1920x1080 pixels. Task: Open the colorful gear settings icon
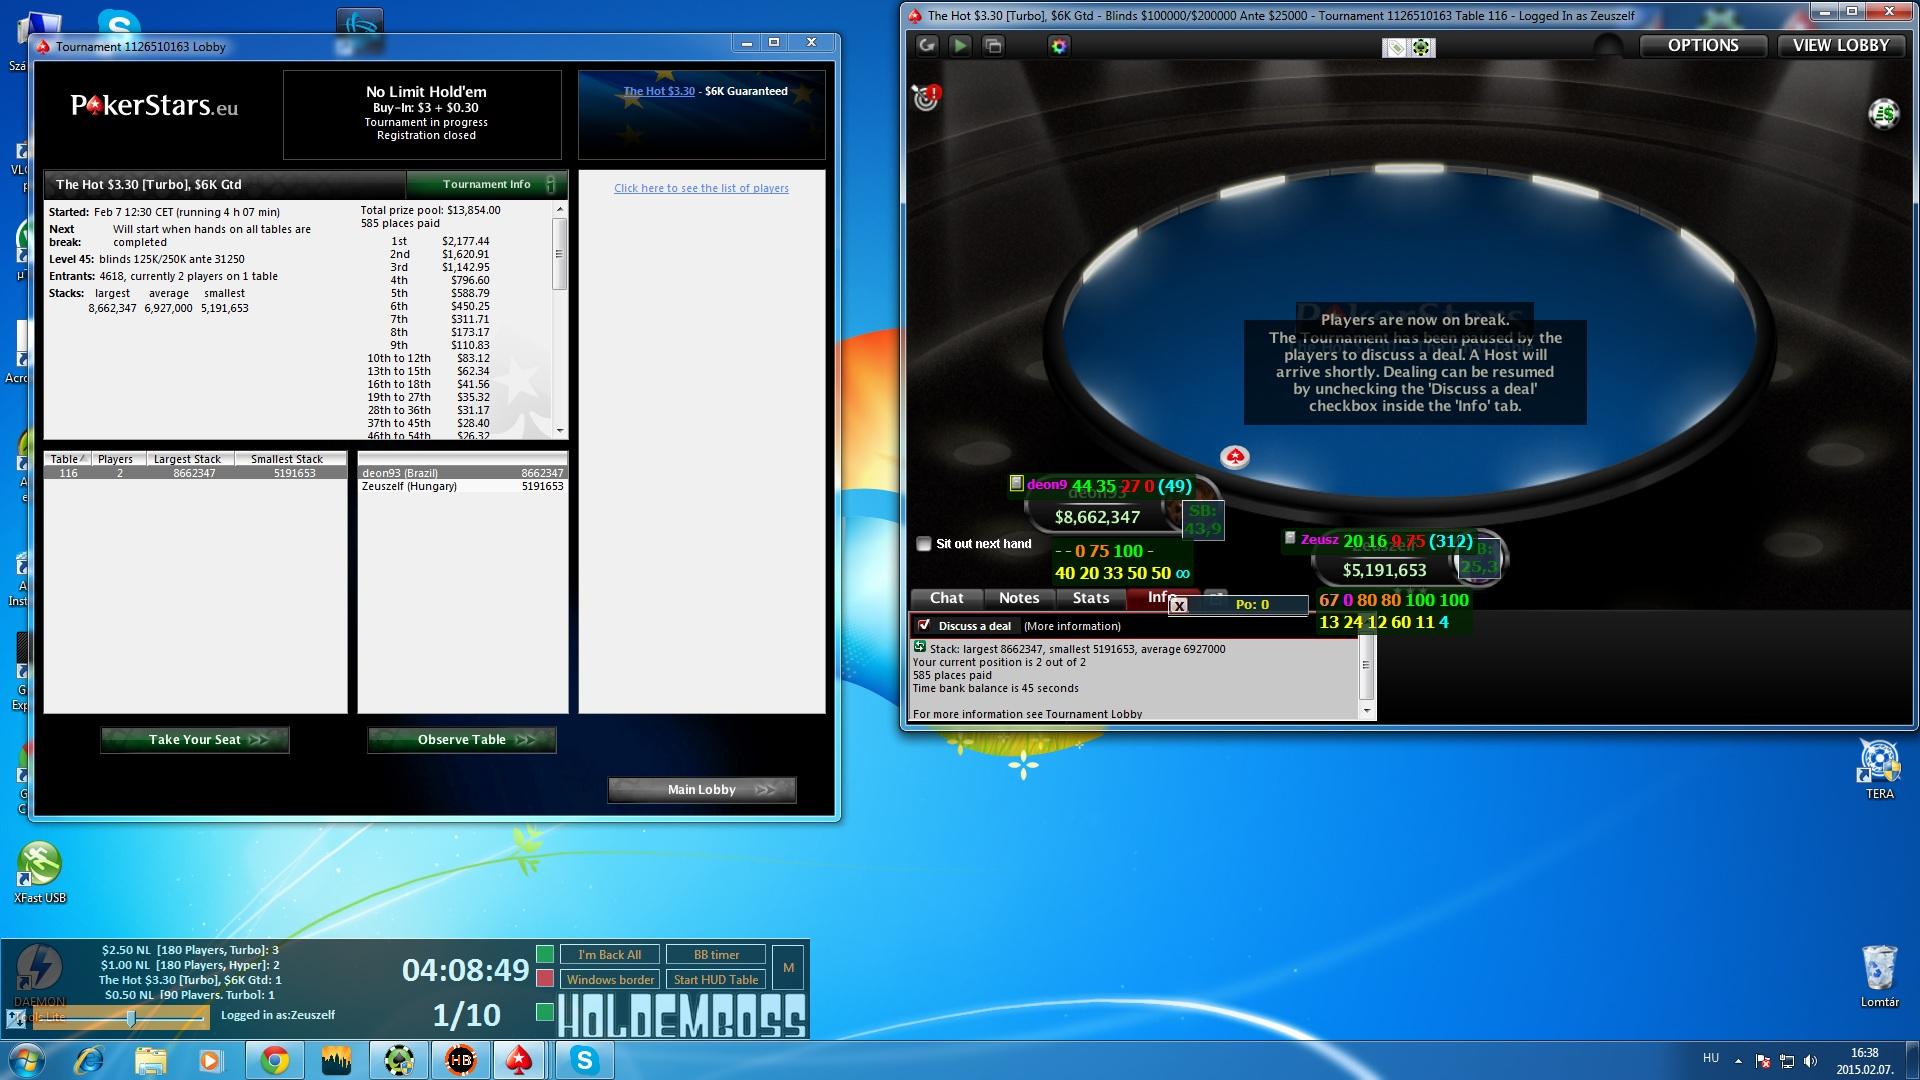(x=1059, y=46)
